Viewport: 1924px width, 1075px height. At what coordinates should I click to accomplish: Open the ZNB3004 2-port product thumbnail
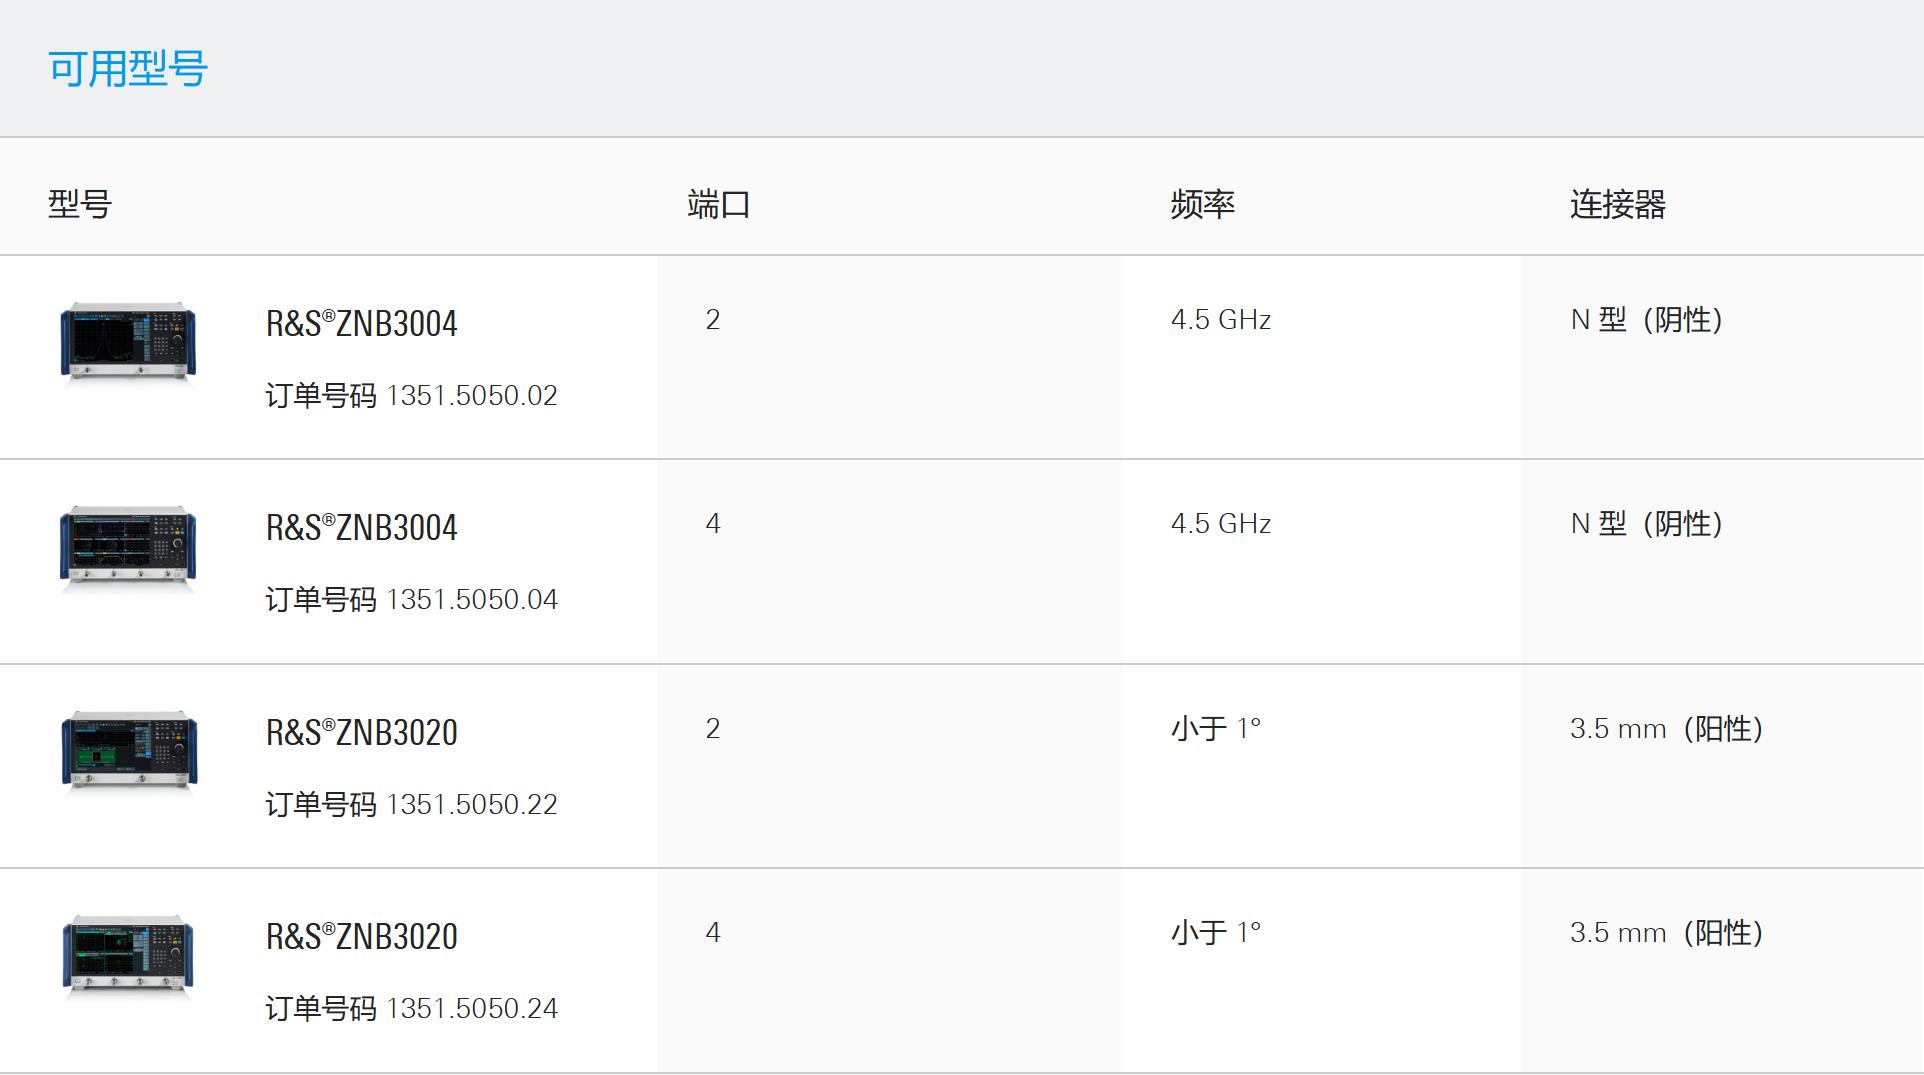pos(128,343)
